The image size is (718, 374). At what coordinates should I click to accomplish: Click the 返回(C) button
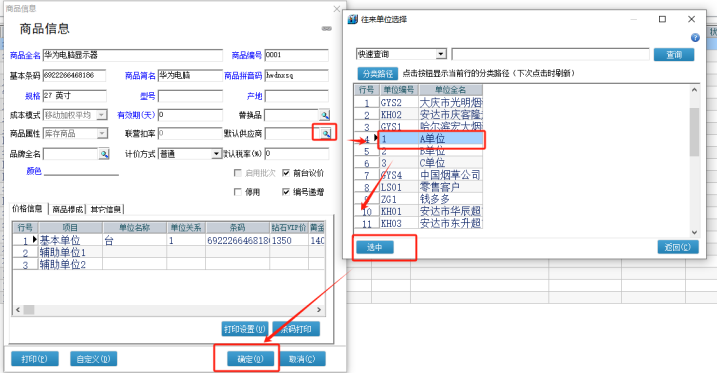(x=678, y=247)
